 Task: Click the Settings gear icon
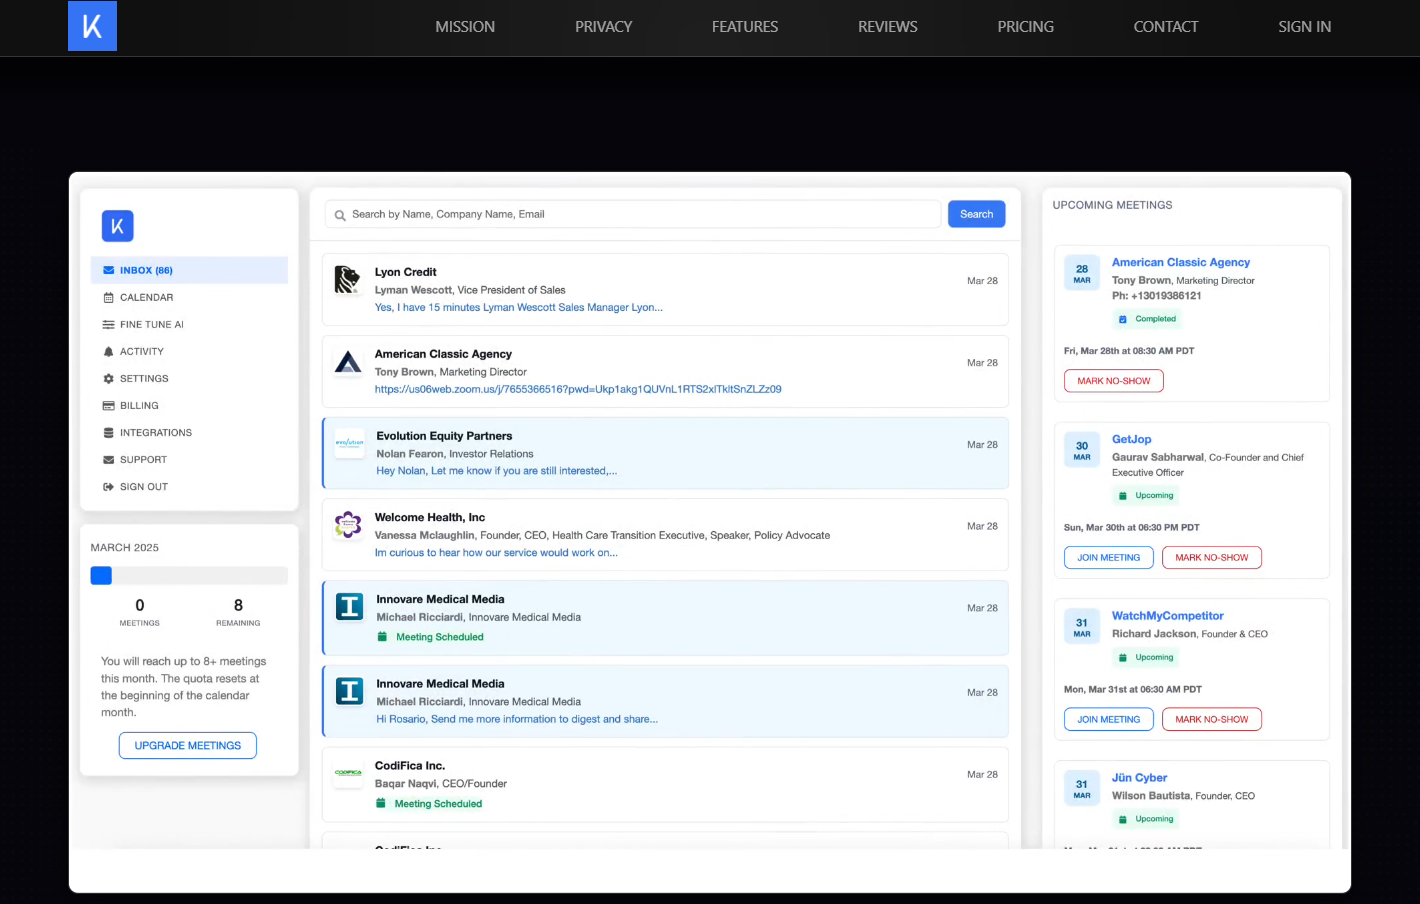[109, 378]
